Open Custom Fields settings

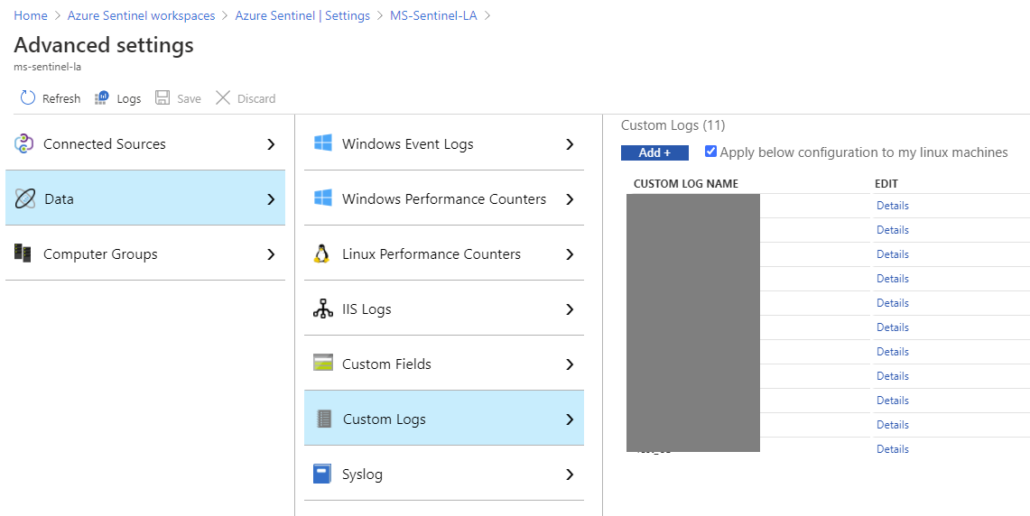(444, 363)
